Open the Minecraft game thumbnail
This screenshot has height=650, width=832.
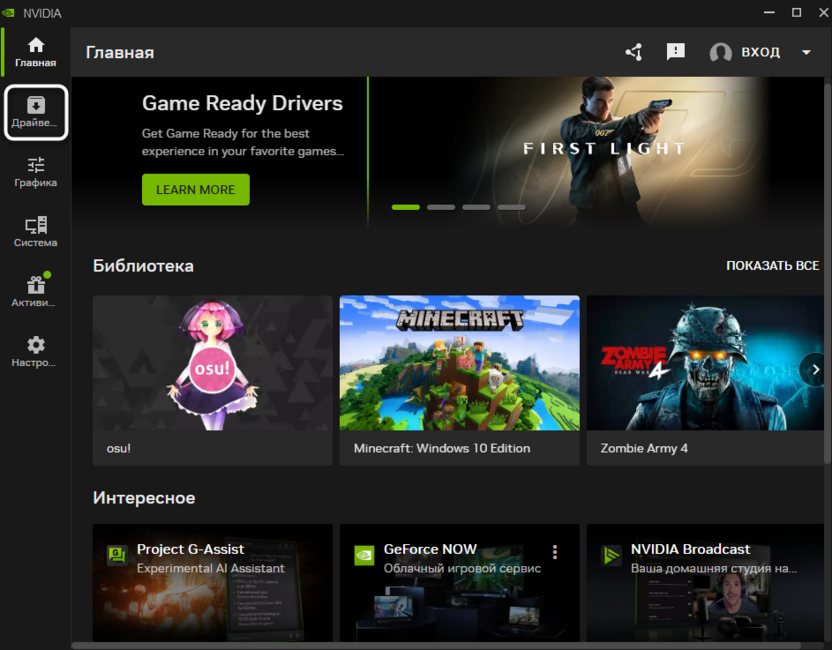point(460,363)
